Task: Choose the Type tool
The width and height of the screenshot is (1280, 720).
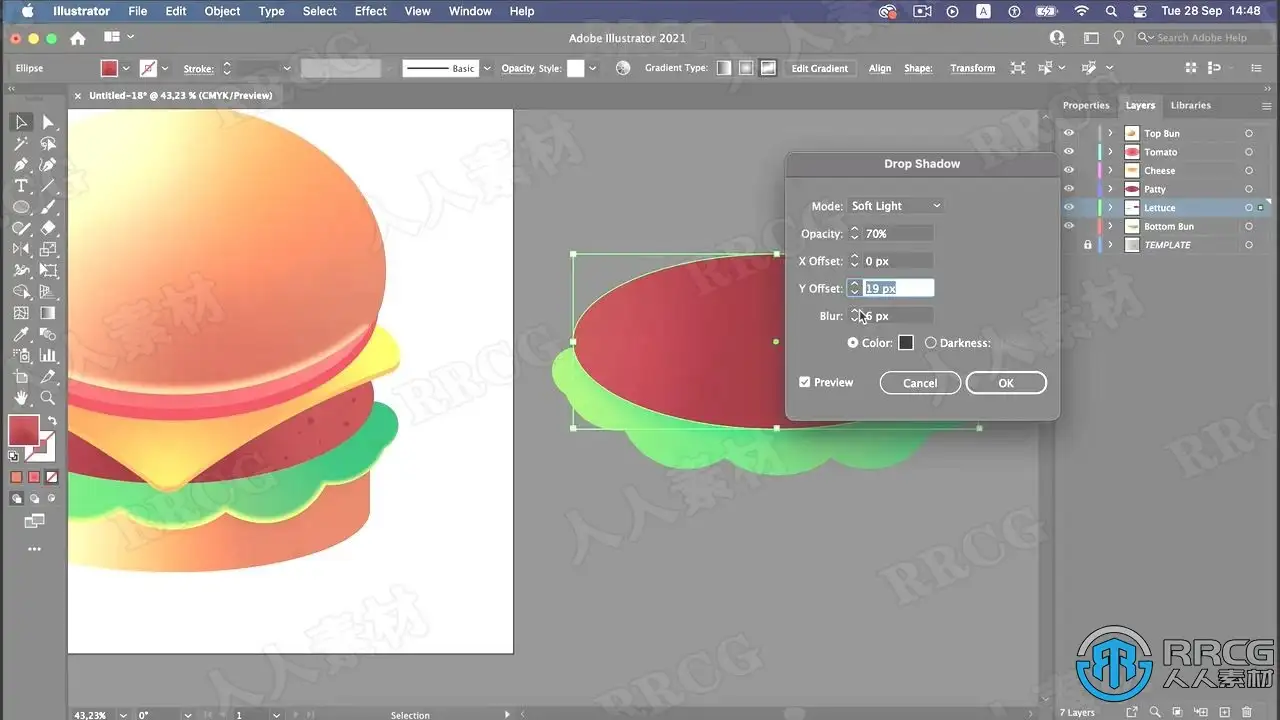Action: (21, 186)
